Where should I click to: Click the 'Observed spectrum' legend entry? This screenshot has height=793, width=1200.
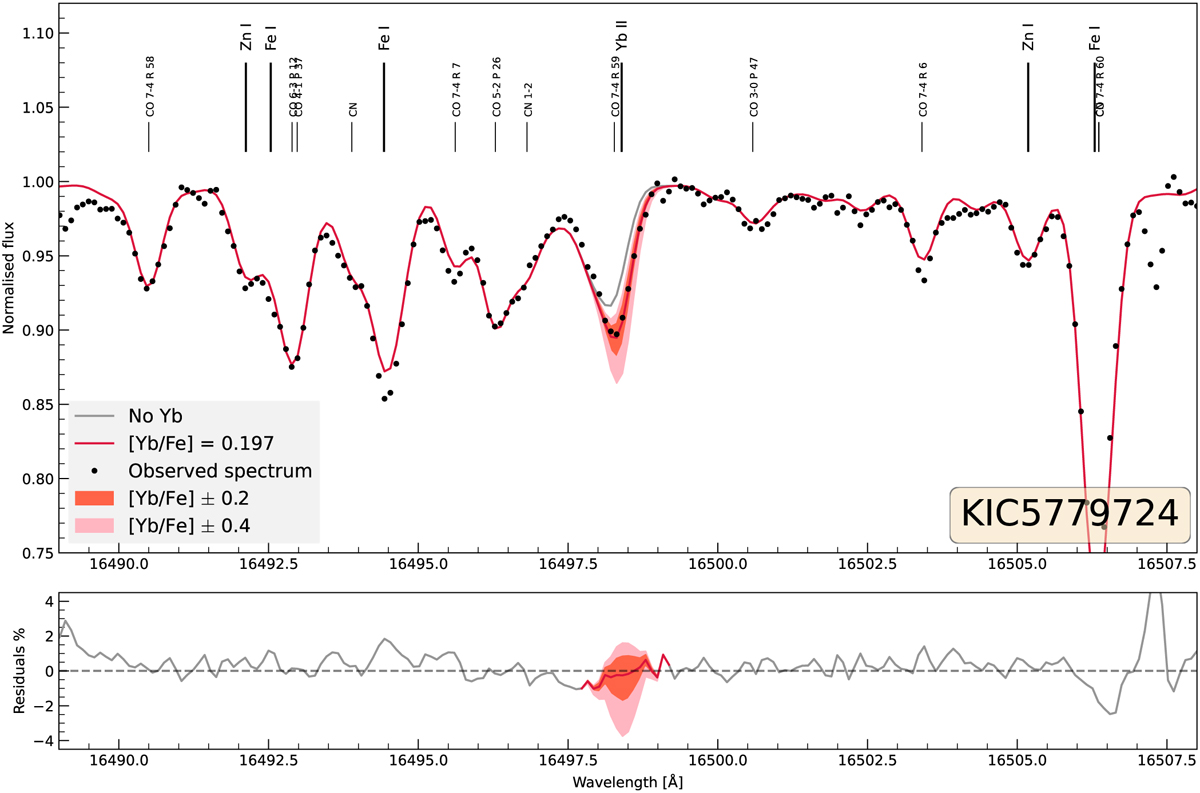220,470
